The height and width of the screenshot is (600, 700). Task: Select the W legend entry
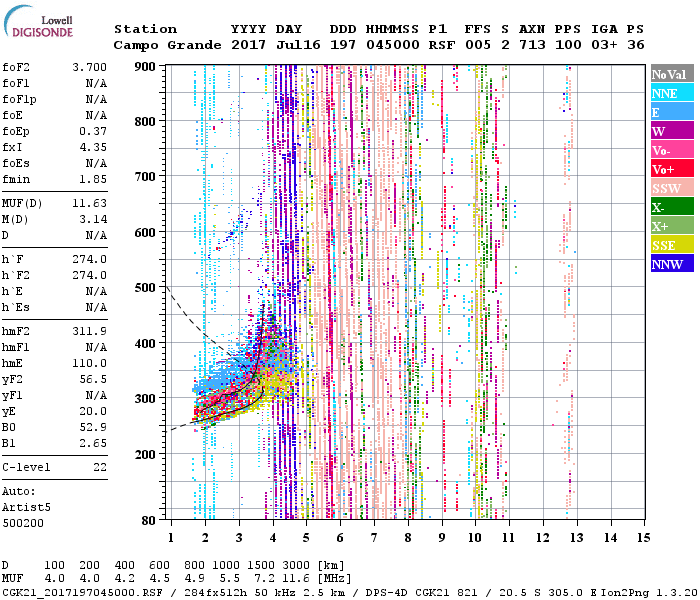tap(671, 131)
